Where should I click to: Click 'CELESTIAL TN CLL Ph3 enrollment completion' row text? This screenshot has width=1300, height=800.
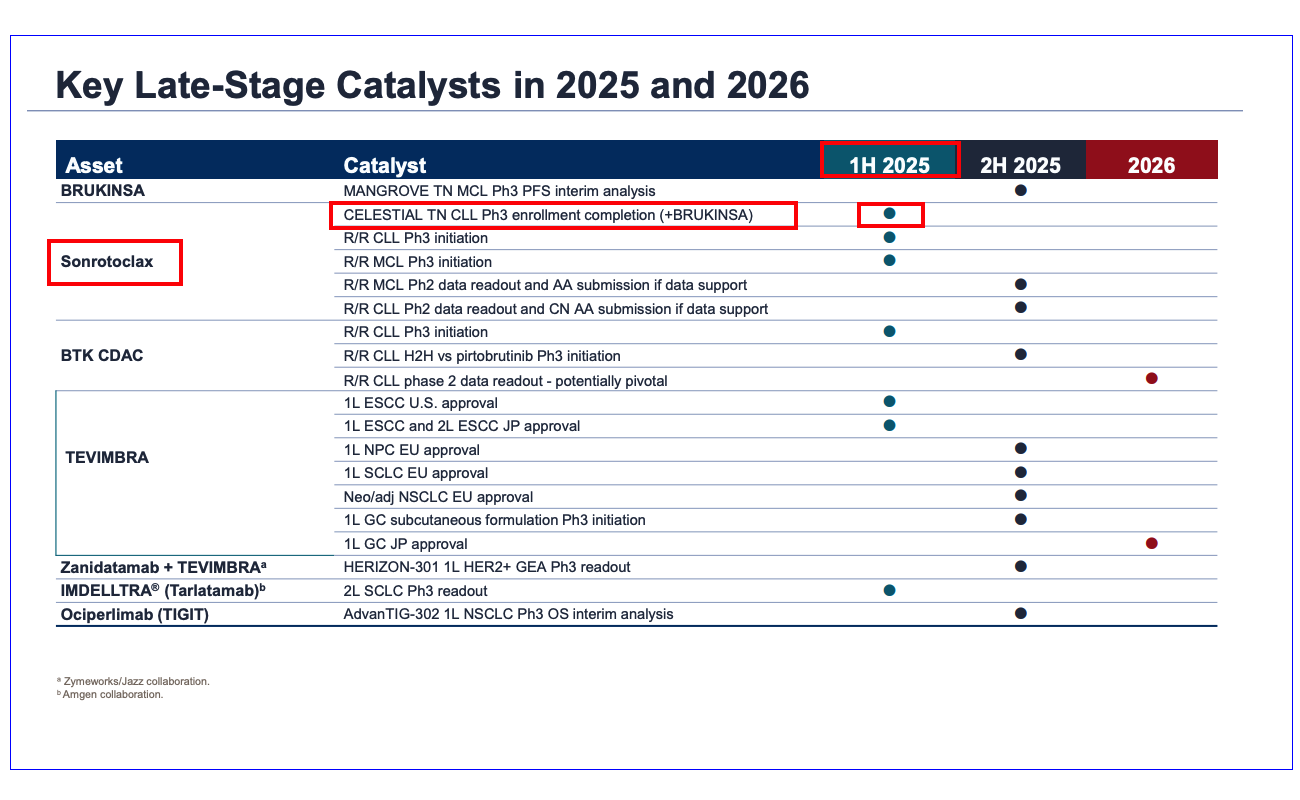click(548, 215)
